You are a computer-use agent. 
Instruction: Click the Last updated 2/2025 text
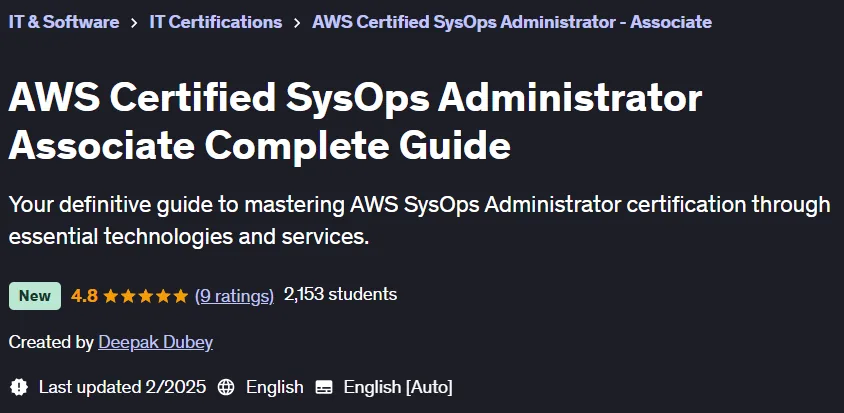[x=122, y=387]
